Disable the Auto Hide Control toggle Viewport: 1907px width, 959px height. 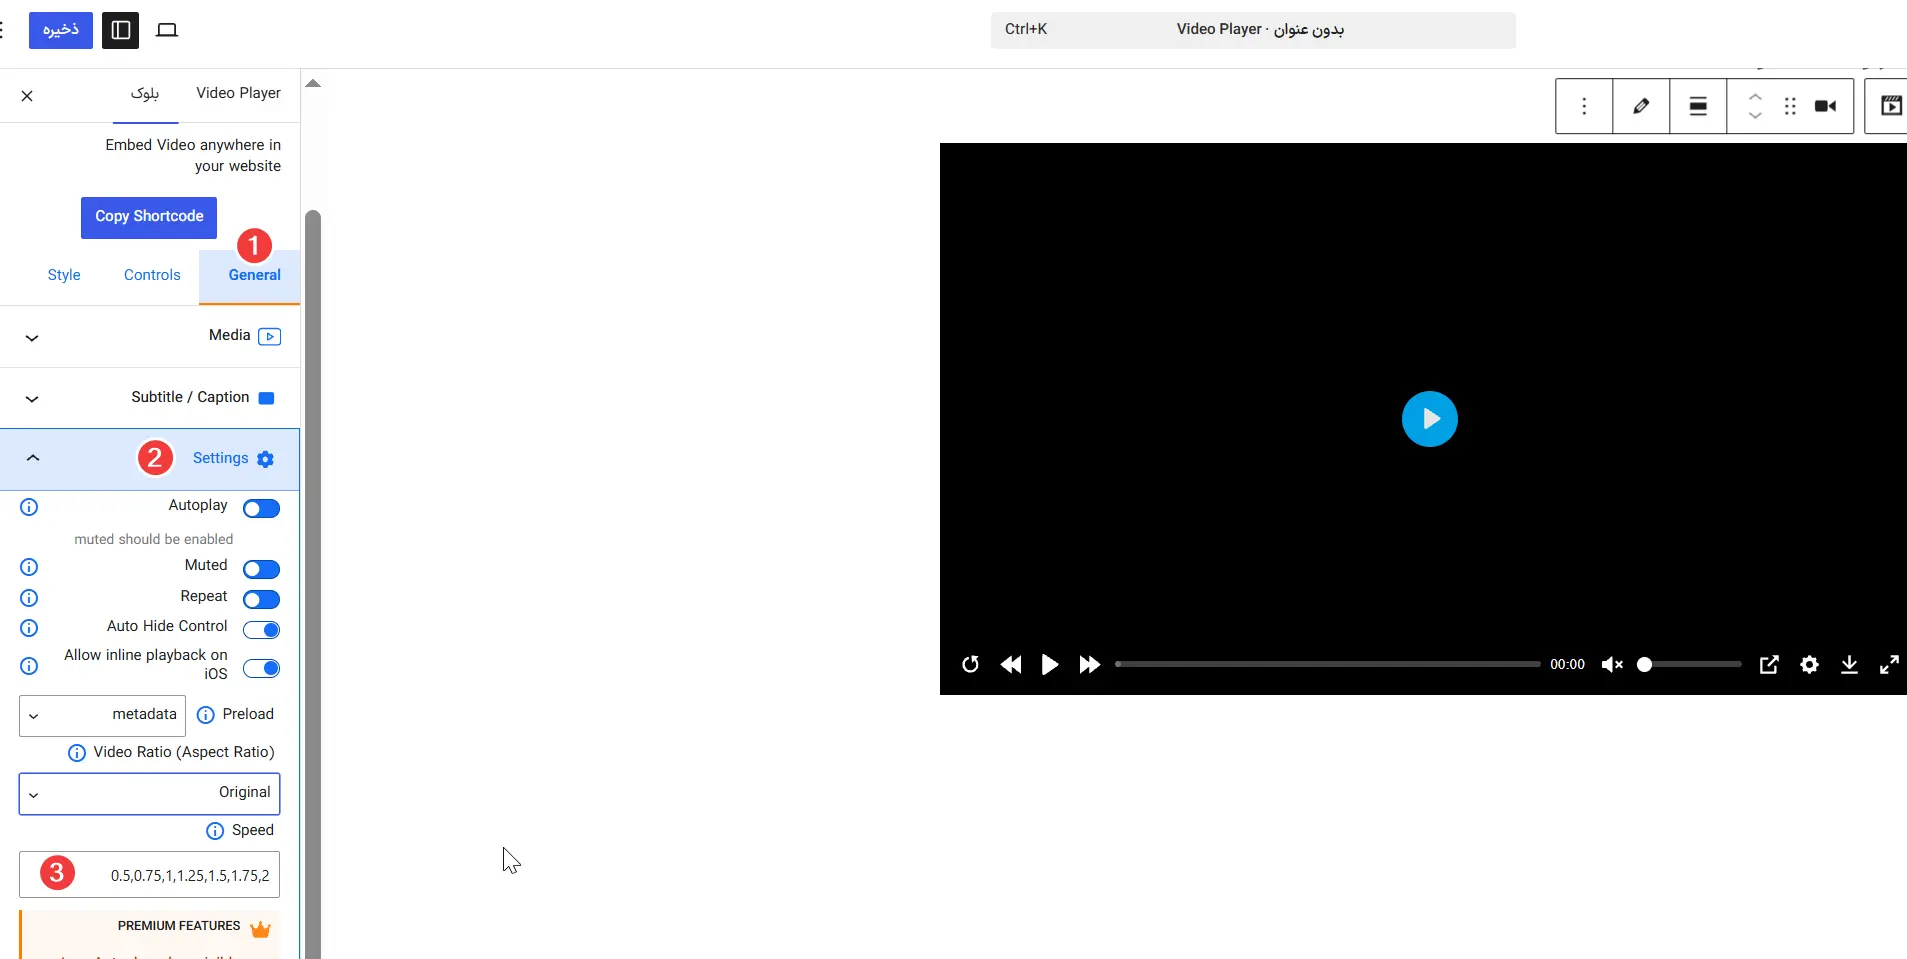pos(261,630)
